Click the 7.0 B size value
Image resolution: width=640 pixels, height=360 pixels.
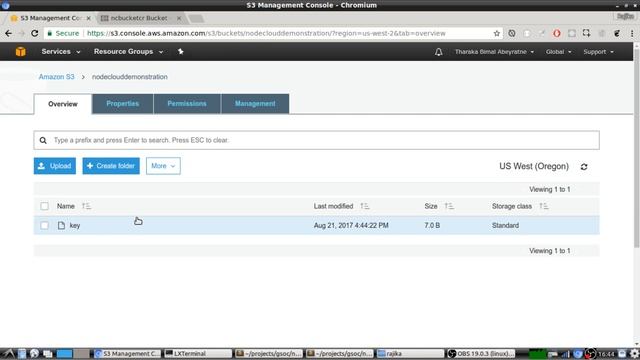(x=432, y=226)
